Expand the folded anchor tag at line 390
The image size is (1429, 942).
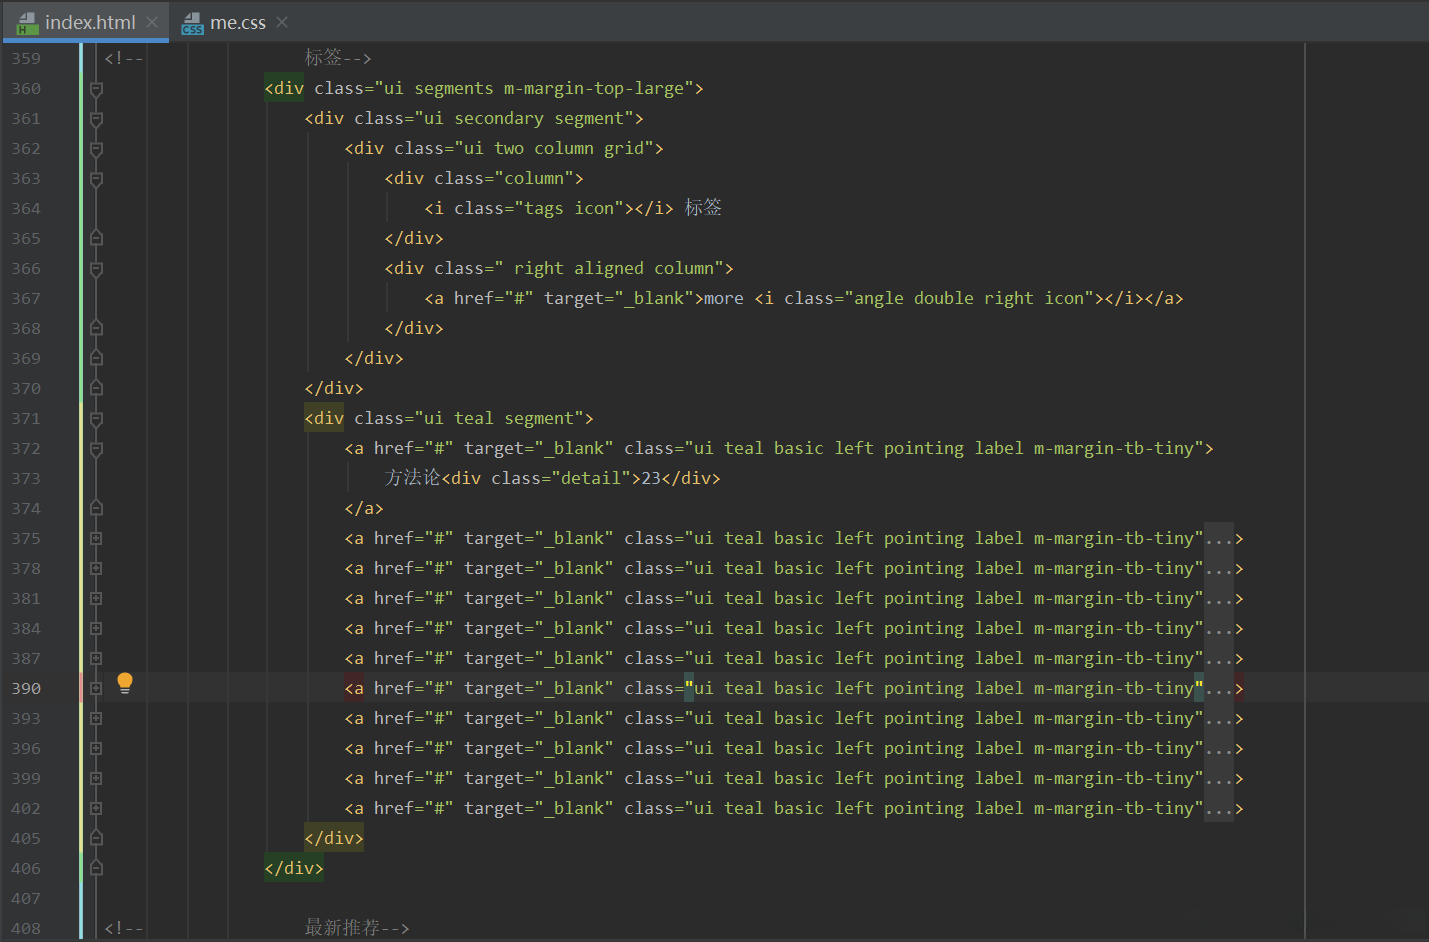coord(96,689)
